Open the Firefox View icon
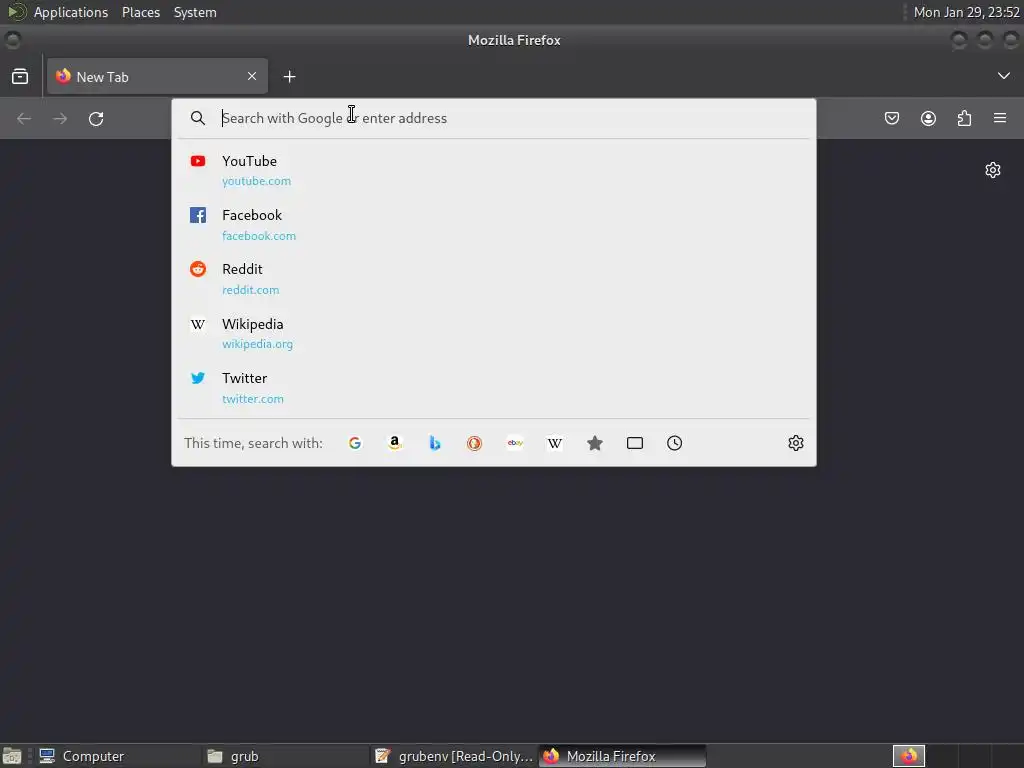Screen dimensions: 1024x768 click(20, 76)
